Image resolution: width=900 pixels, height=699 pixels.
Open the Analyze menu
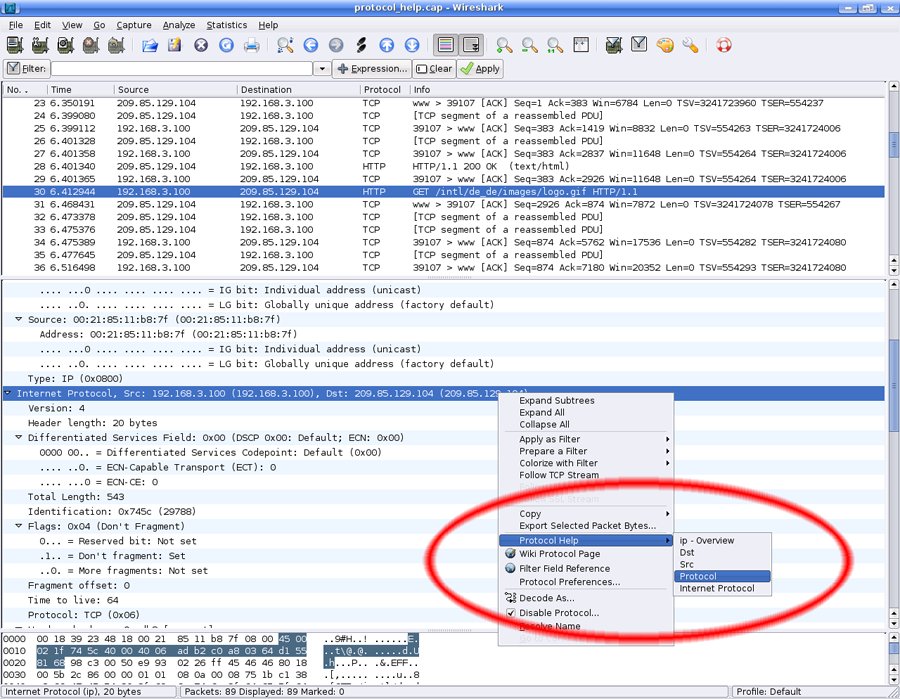coord(179,25)
